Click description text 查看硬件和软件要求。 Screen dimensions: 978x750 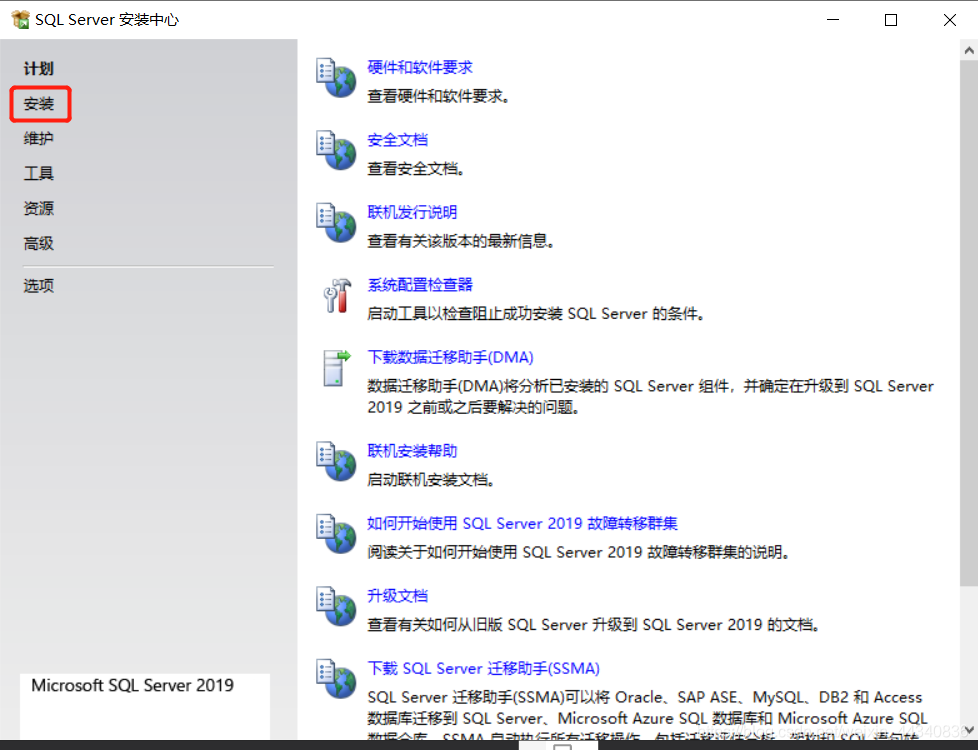pyautogui.click(x=438, y=96)
